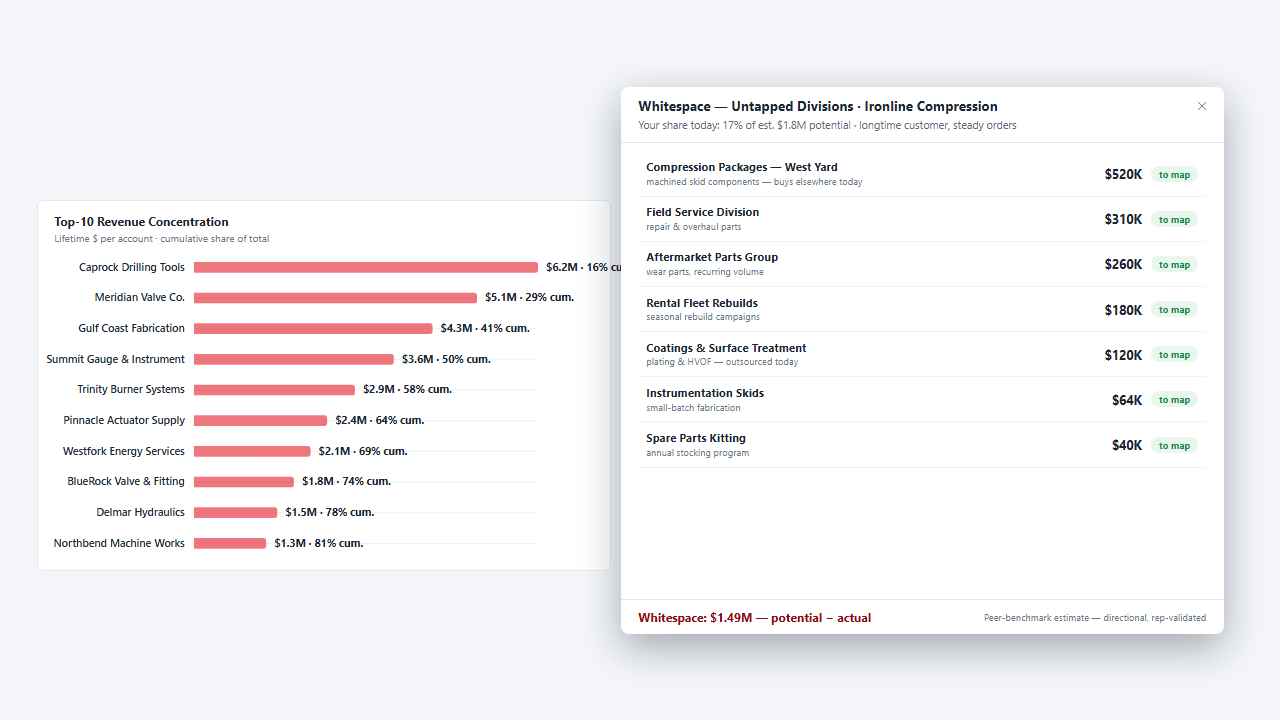Click 'to map' for Coatings & Surface Treatment
Image resolution: width=1280 pixels, height=720 pixels.
(1174, 355)
